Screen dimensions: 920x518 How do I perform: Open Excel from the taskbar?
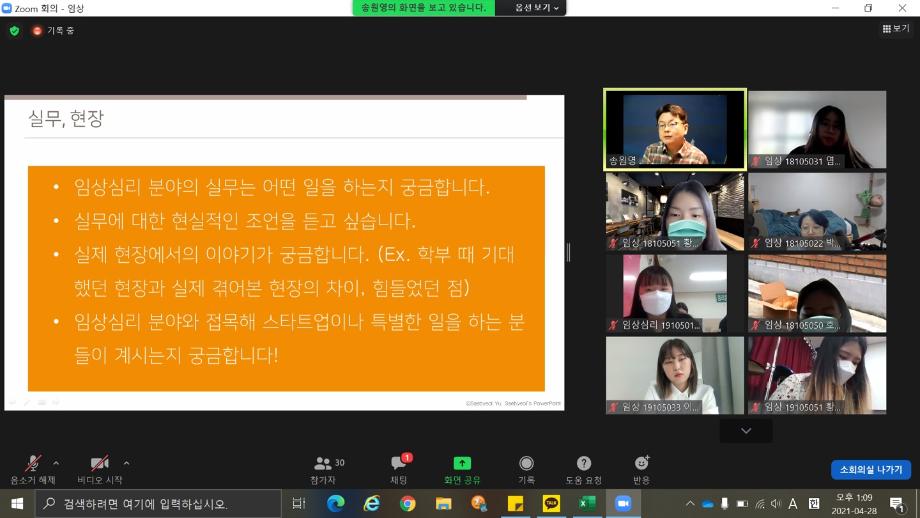click(x=587, y=503)
